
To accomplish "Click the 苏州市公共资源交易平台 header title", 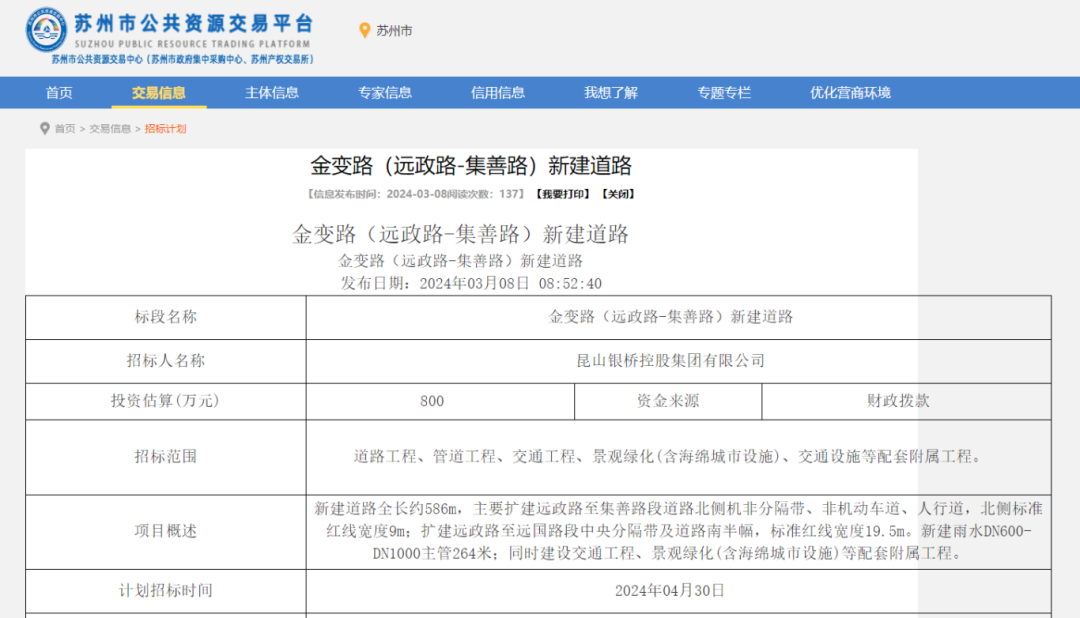I will [x=193, y=23].
